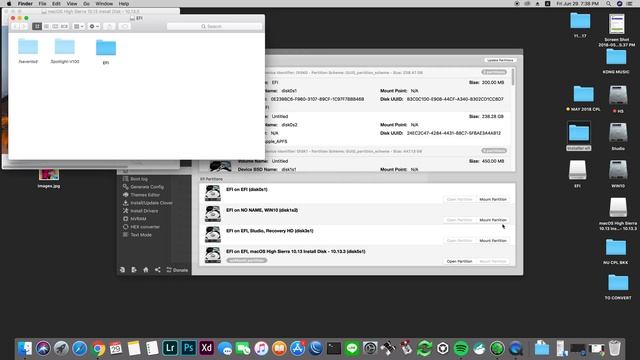This screenshot has height=360, width=640.
Task: Open Partition for macOS High Sierra Install Disk
Action: click(459, 261)
